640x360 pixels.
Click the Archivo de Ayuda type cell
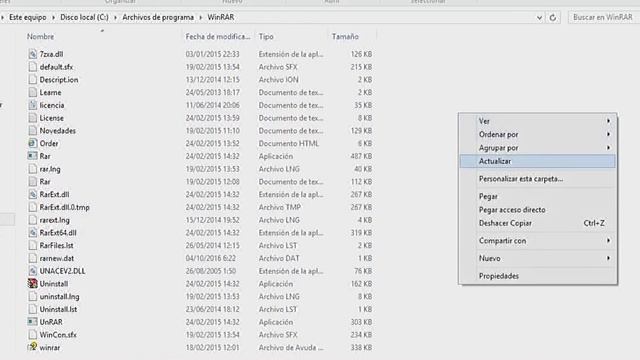(291, 347)
